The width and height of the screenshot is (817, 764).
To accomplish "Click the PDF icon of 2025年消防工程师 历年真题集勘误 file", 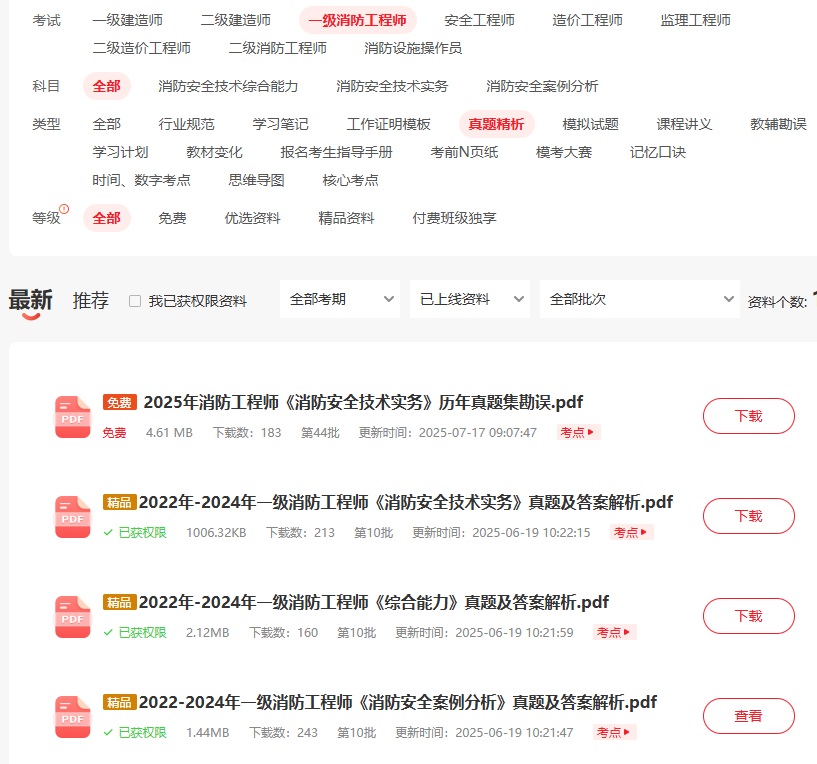I will coord(73,417).
